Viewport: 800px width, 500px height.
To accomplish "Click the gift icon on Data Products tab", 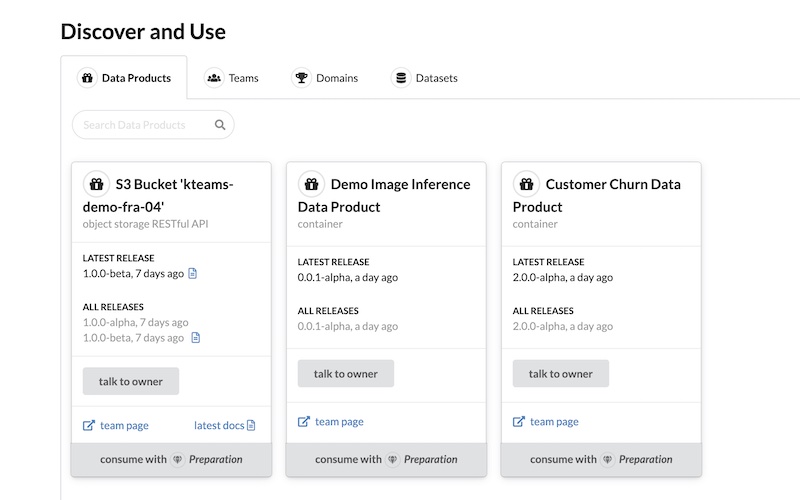I will (87, 78).
